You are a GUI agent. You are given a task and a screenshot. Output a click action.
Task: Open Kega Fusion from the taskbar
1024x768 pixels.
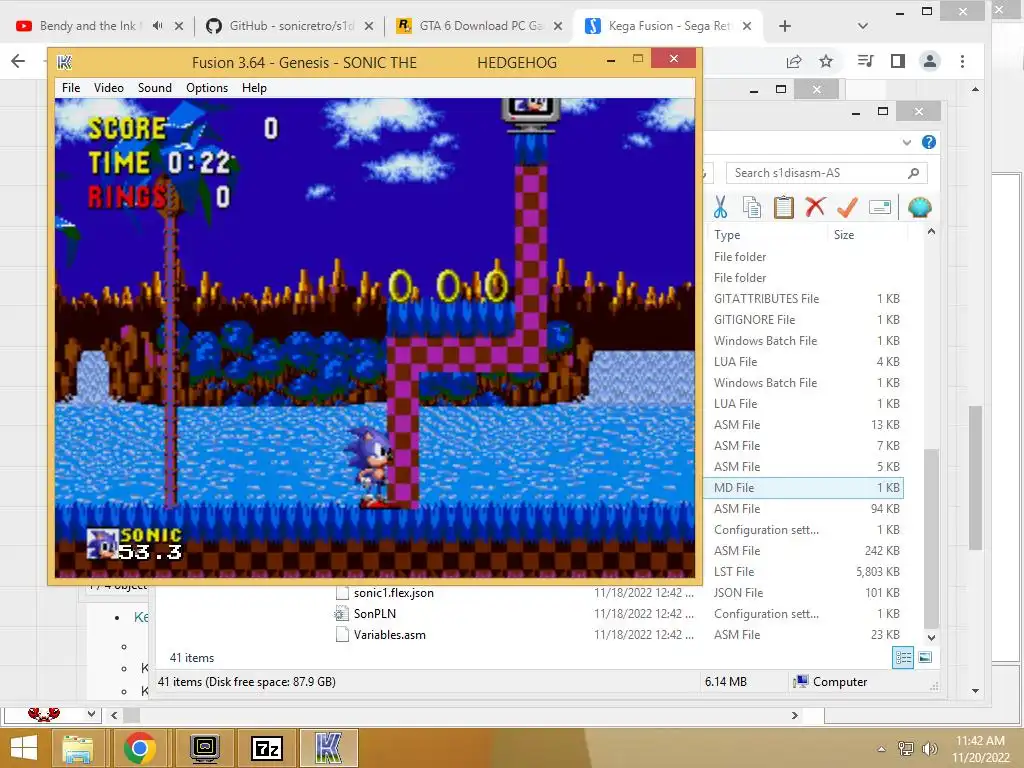pos(329,748)
